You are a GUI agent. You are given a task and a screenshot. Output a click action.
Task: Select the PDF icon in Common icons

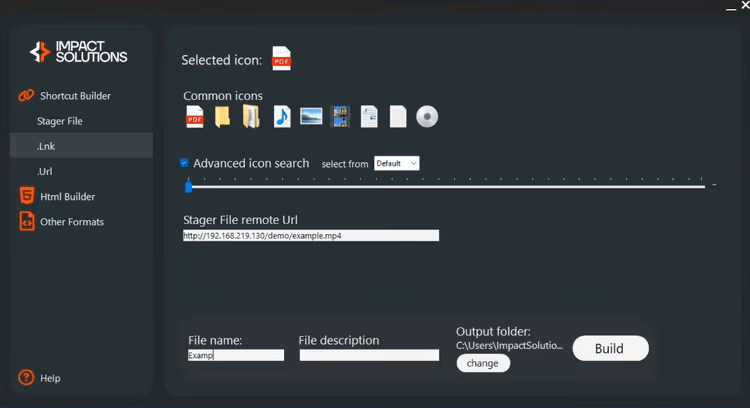194,117
